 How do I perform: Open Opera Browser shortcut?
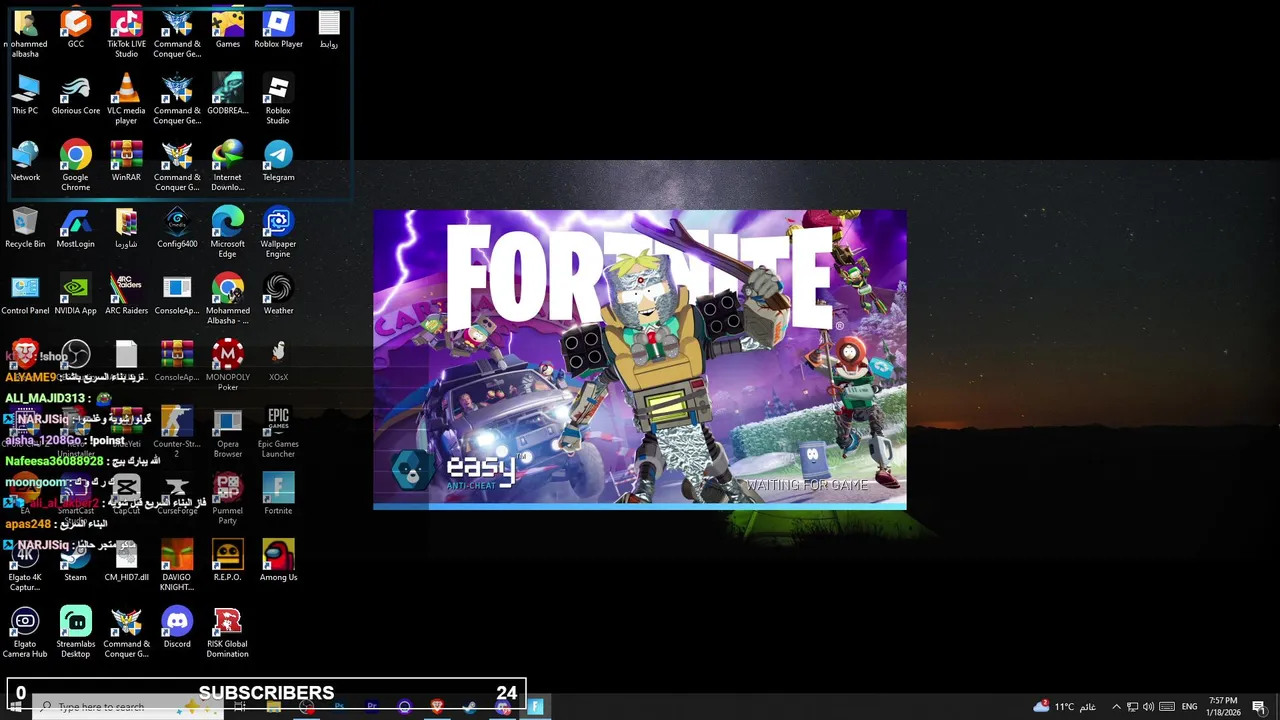coord(228,433)
